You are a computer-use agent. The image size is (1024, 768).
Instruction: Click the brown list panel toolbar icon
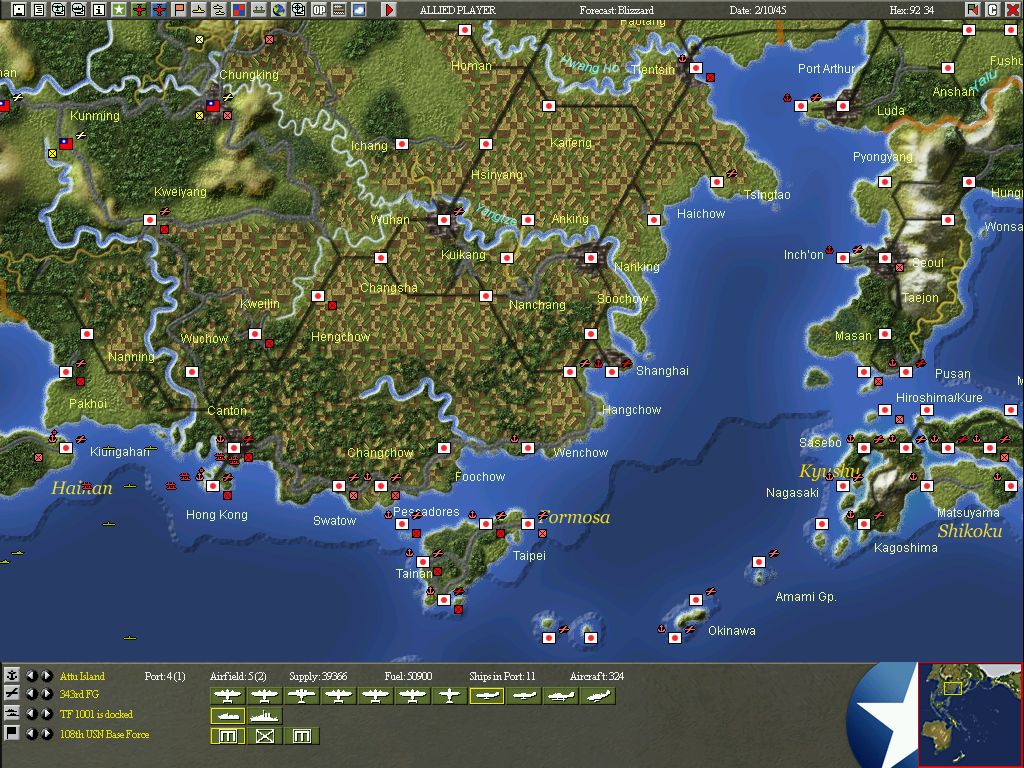(x=339, y=9)
